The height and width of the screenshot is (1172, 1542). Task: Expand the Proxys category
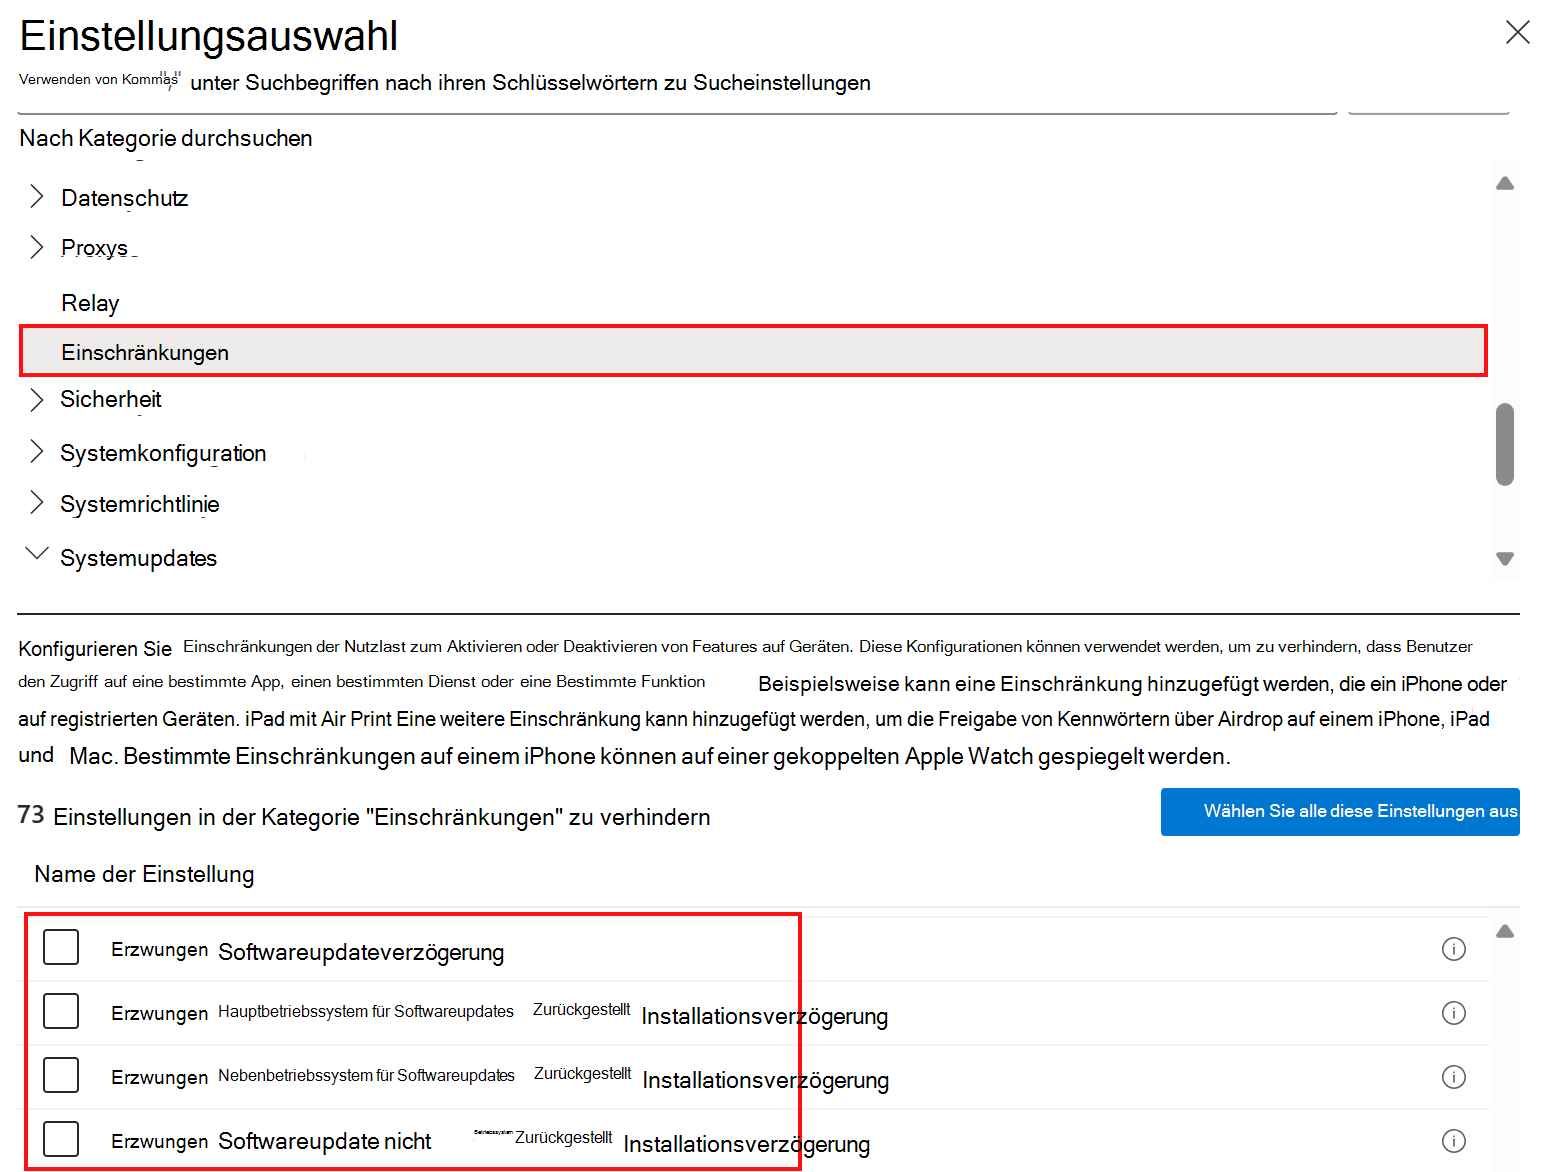37,247
